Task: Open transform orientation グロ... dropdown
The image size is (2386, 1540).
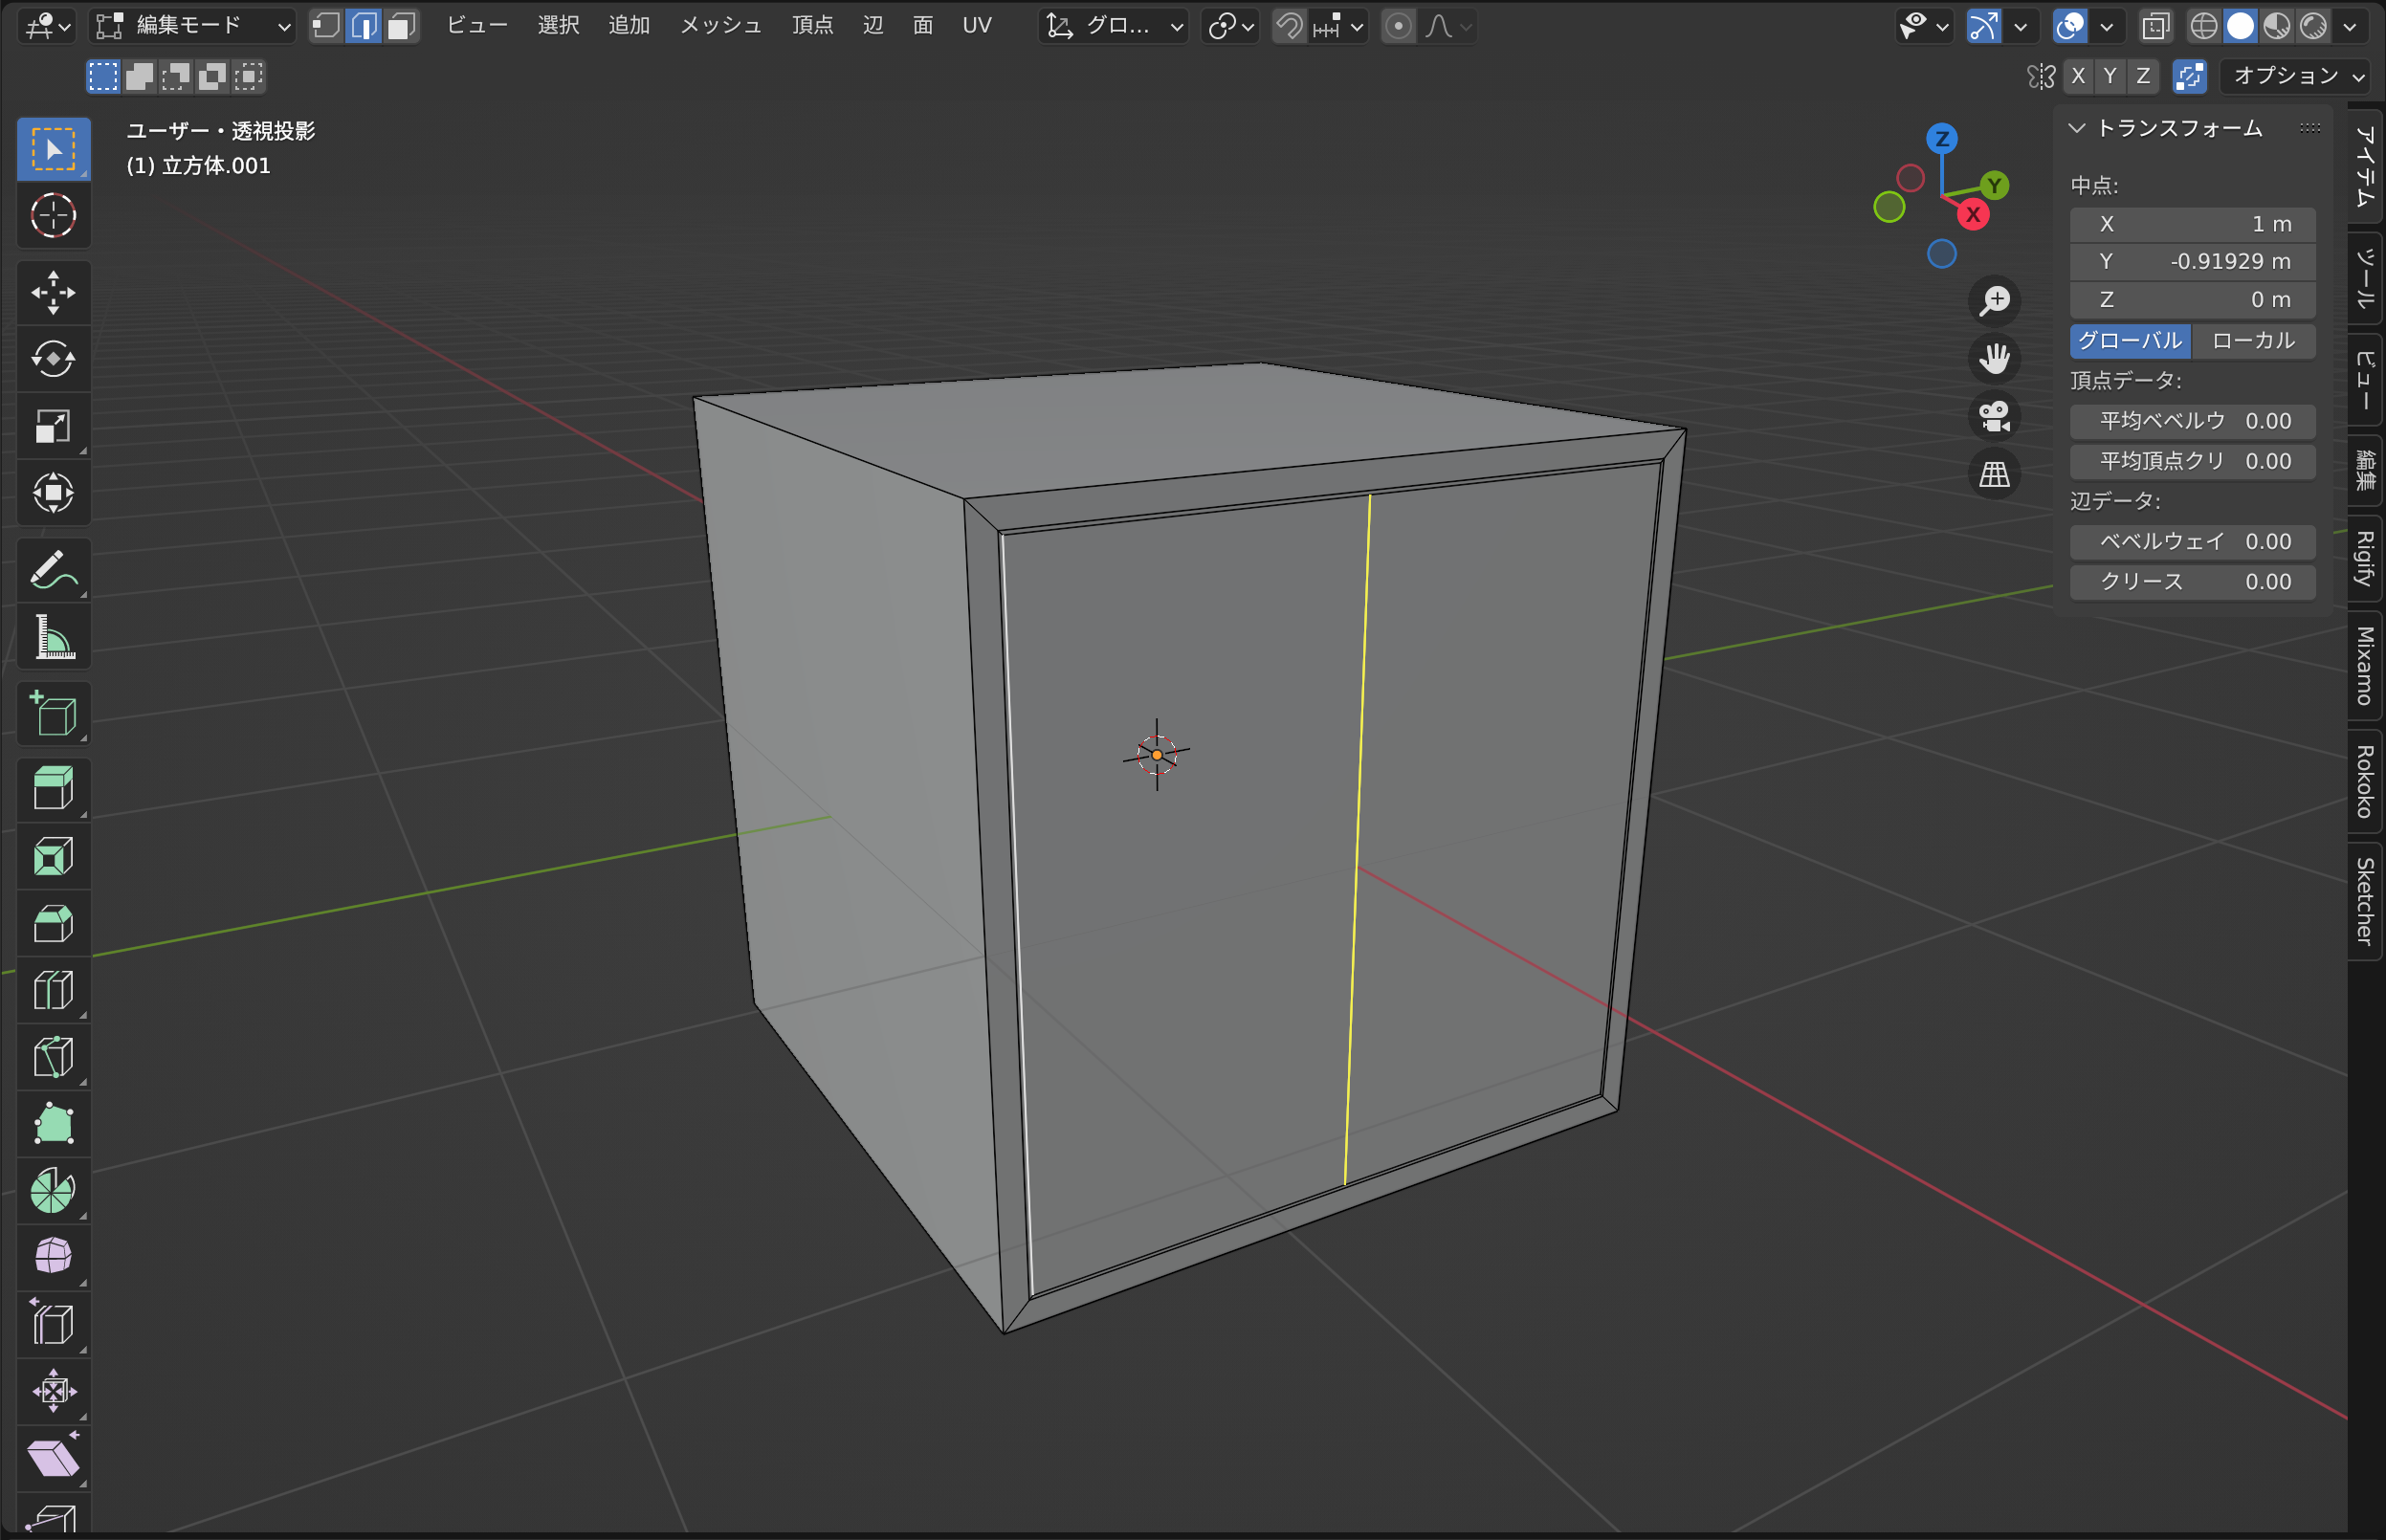Action: pos(1113,25)
